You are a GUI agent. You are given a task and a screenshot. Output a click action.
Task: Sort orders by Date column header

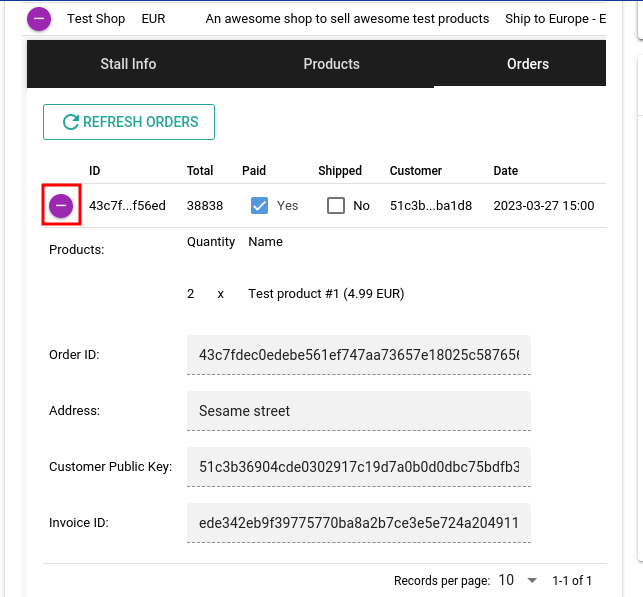pyautogui.click(x=506, y=171)
